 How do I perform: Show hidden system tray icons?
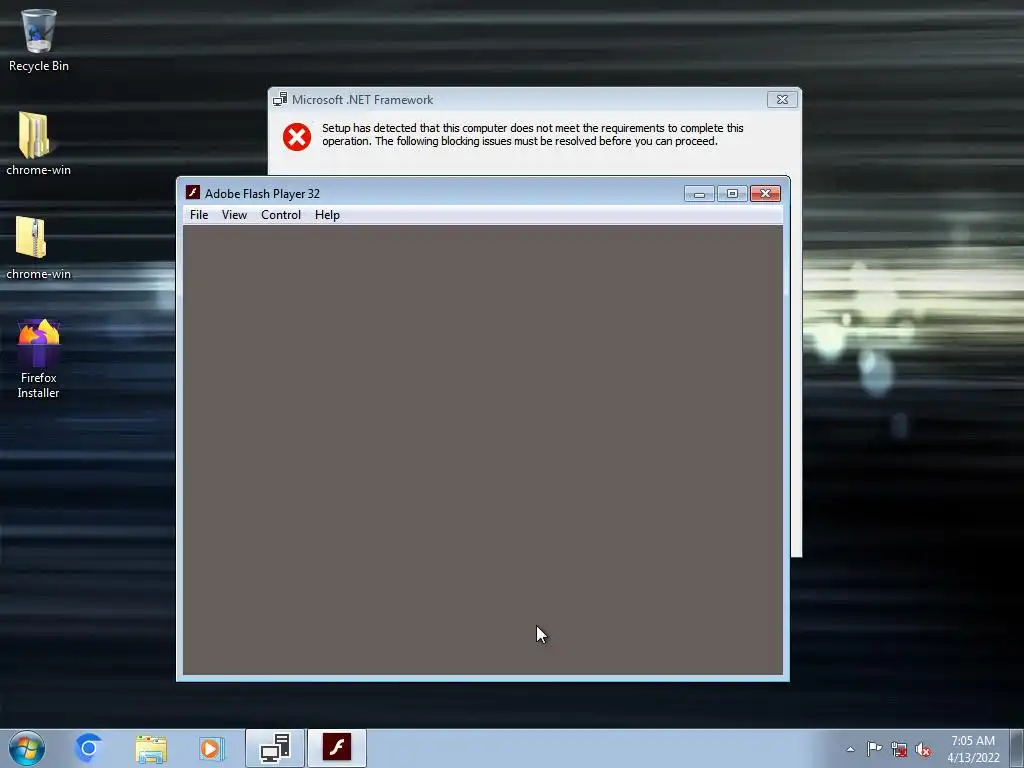click(850, 749)
